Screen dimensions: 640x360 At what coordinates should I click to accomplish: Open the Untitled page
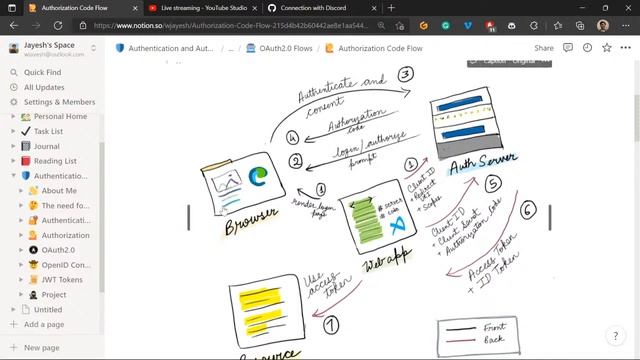point(48,309)
